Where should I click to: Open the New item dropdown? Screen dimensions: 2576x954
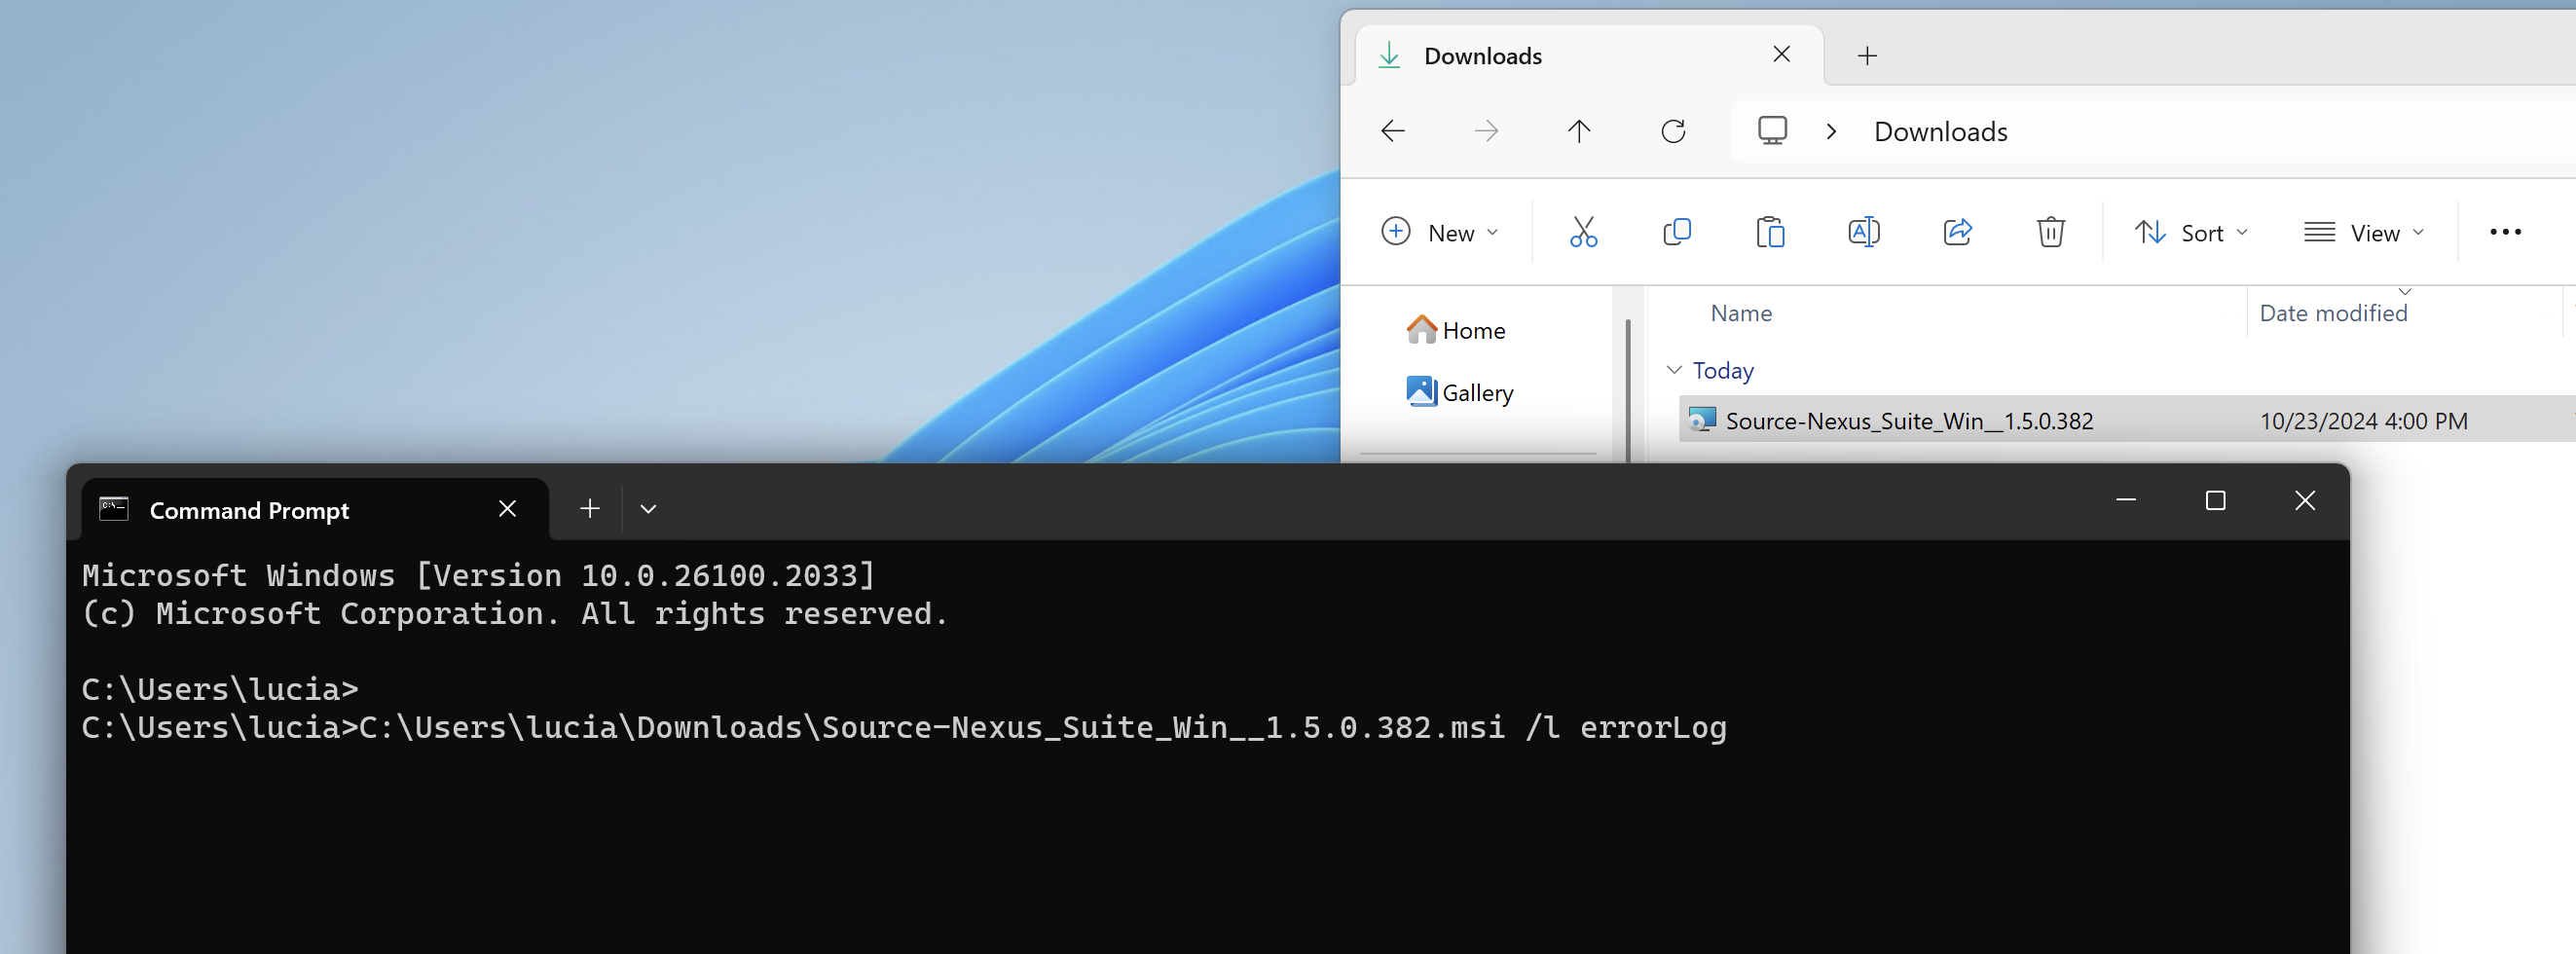pyautogui.click(x=1440, y=232)
